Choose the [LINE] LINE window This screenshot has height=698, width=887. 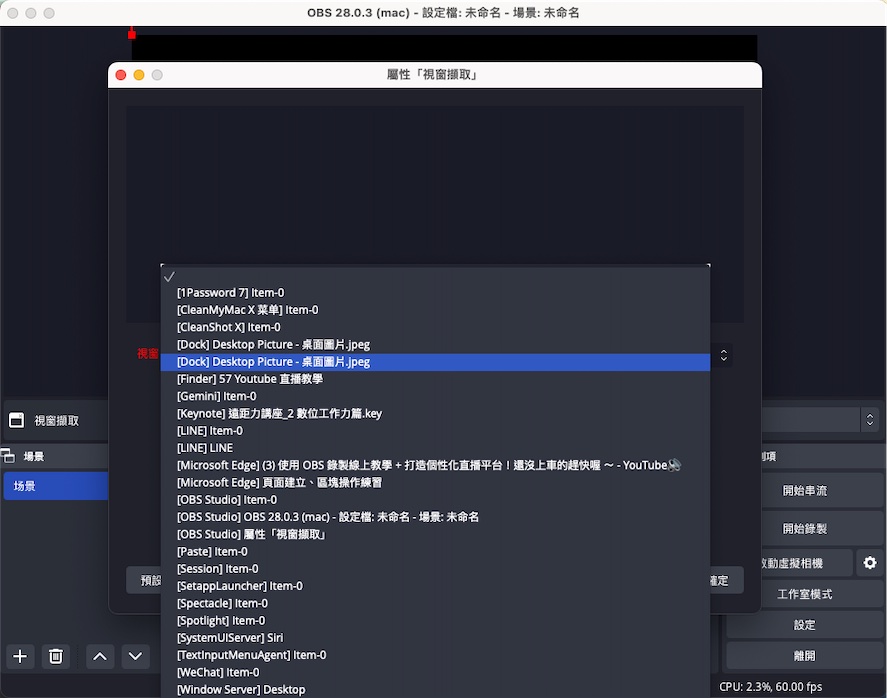coord(435,448)
